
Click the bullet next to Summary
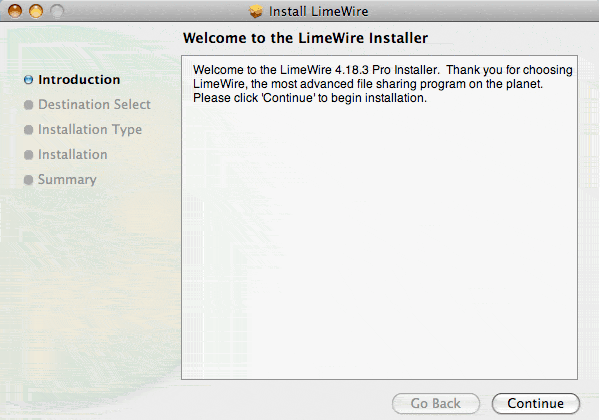(28, 180)
